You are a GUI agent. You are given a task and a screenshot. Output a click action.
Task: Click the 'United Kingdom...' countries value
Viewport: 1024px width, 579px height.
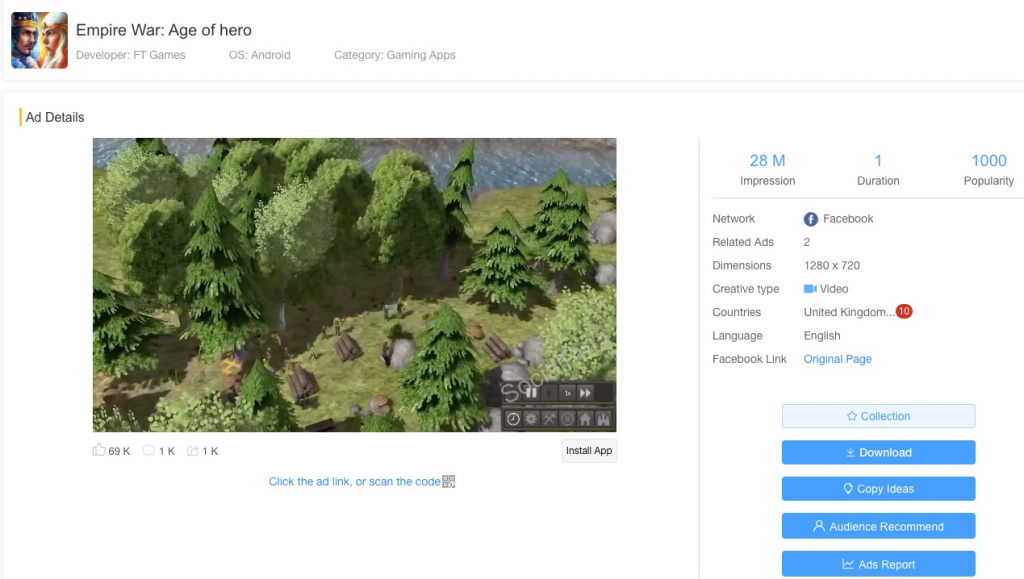pyautogui.click(x=849, y=312)
